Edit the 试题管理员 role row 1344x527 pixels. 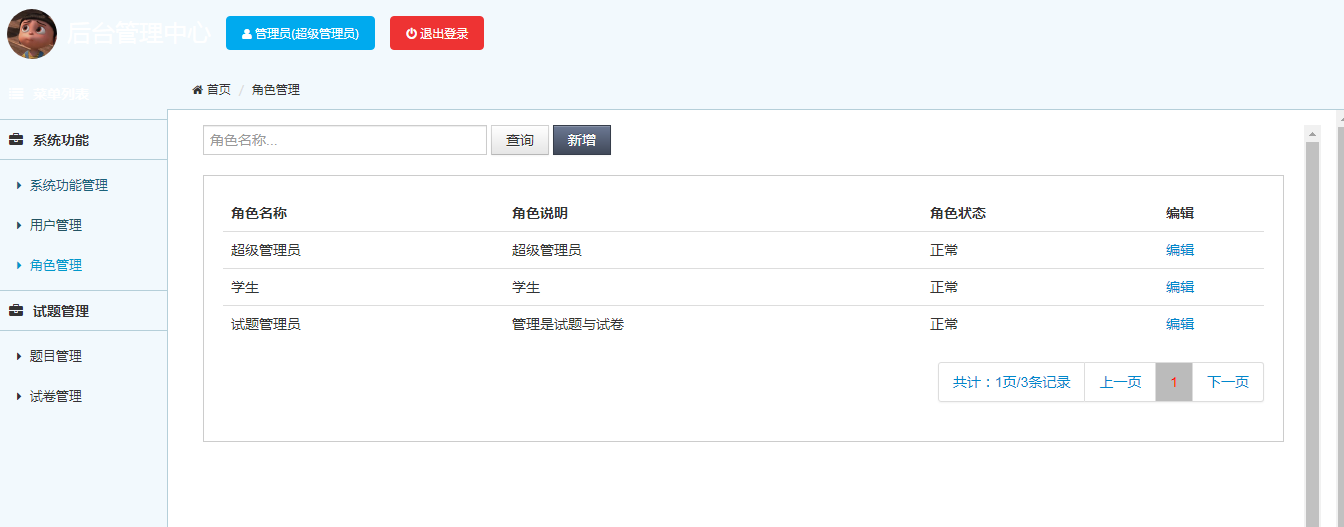click(1180, 324)
